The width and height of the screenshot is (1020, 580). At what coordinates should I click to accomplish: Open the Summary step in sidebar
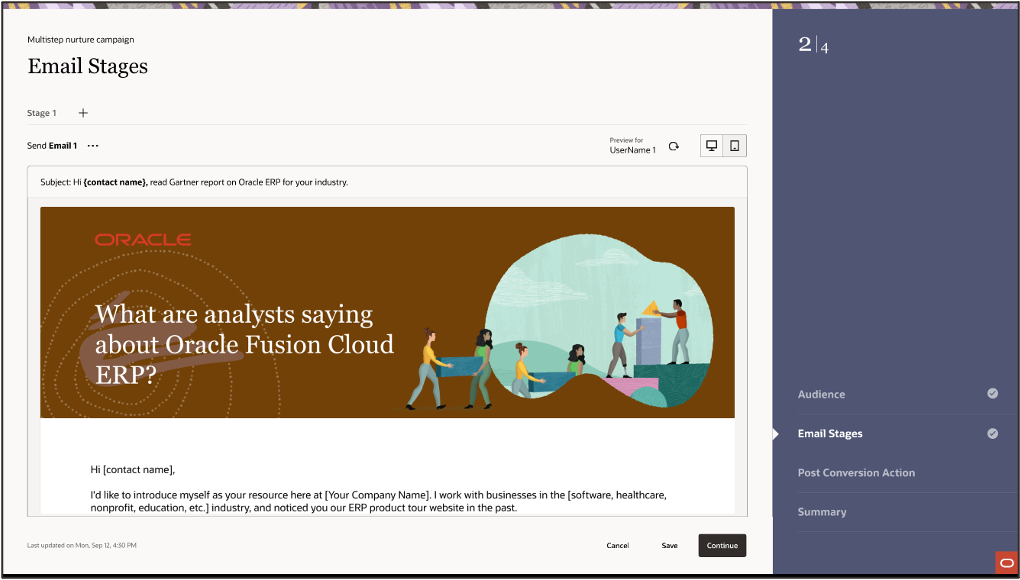822,512
